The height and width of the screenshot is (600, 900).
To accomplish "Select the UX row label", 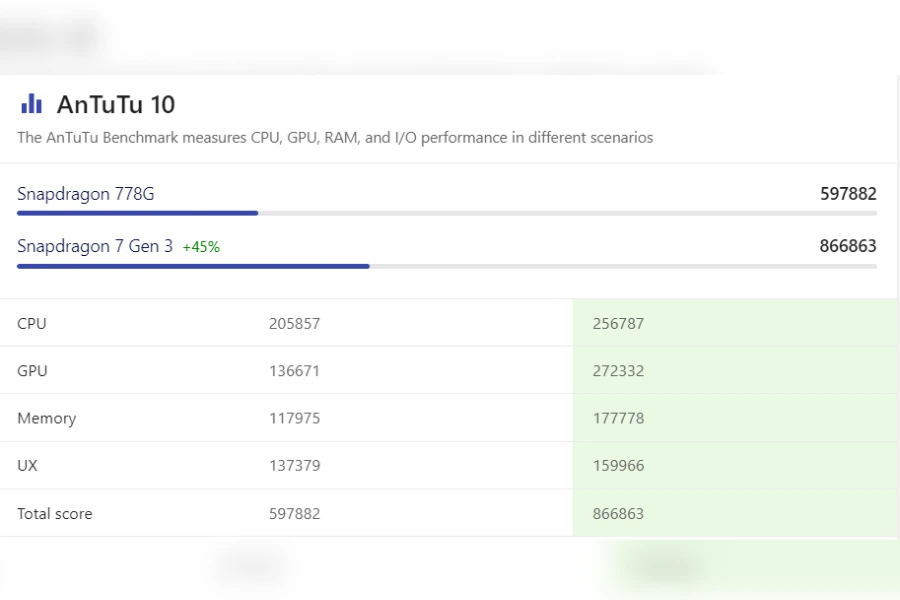I will [28, 466].
